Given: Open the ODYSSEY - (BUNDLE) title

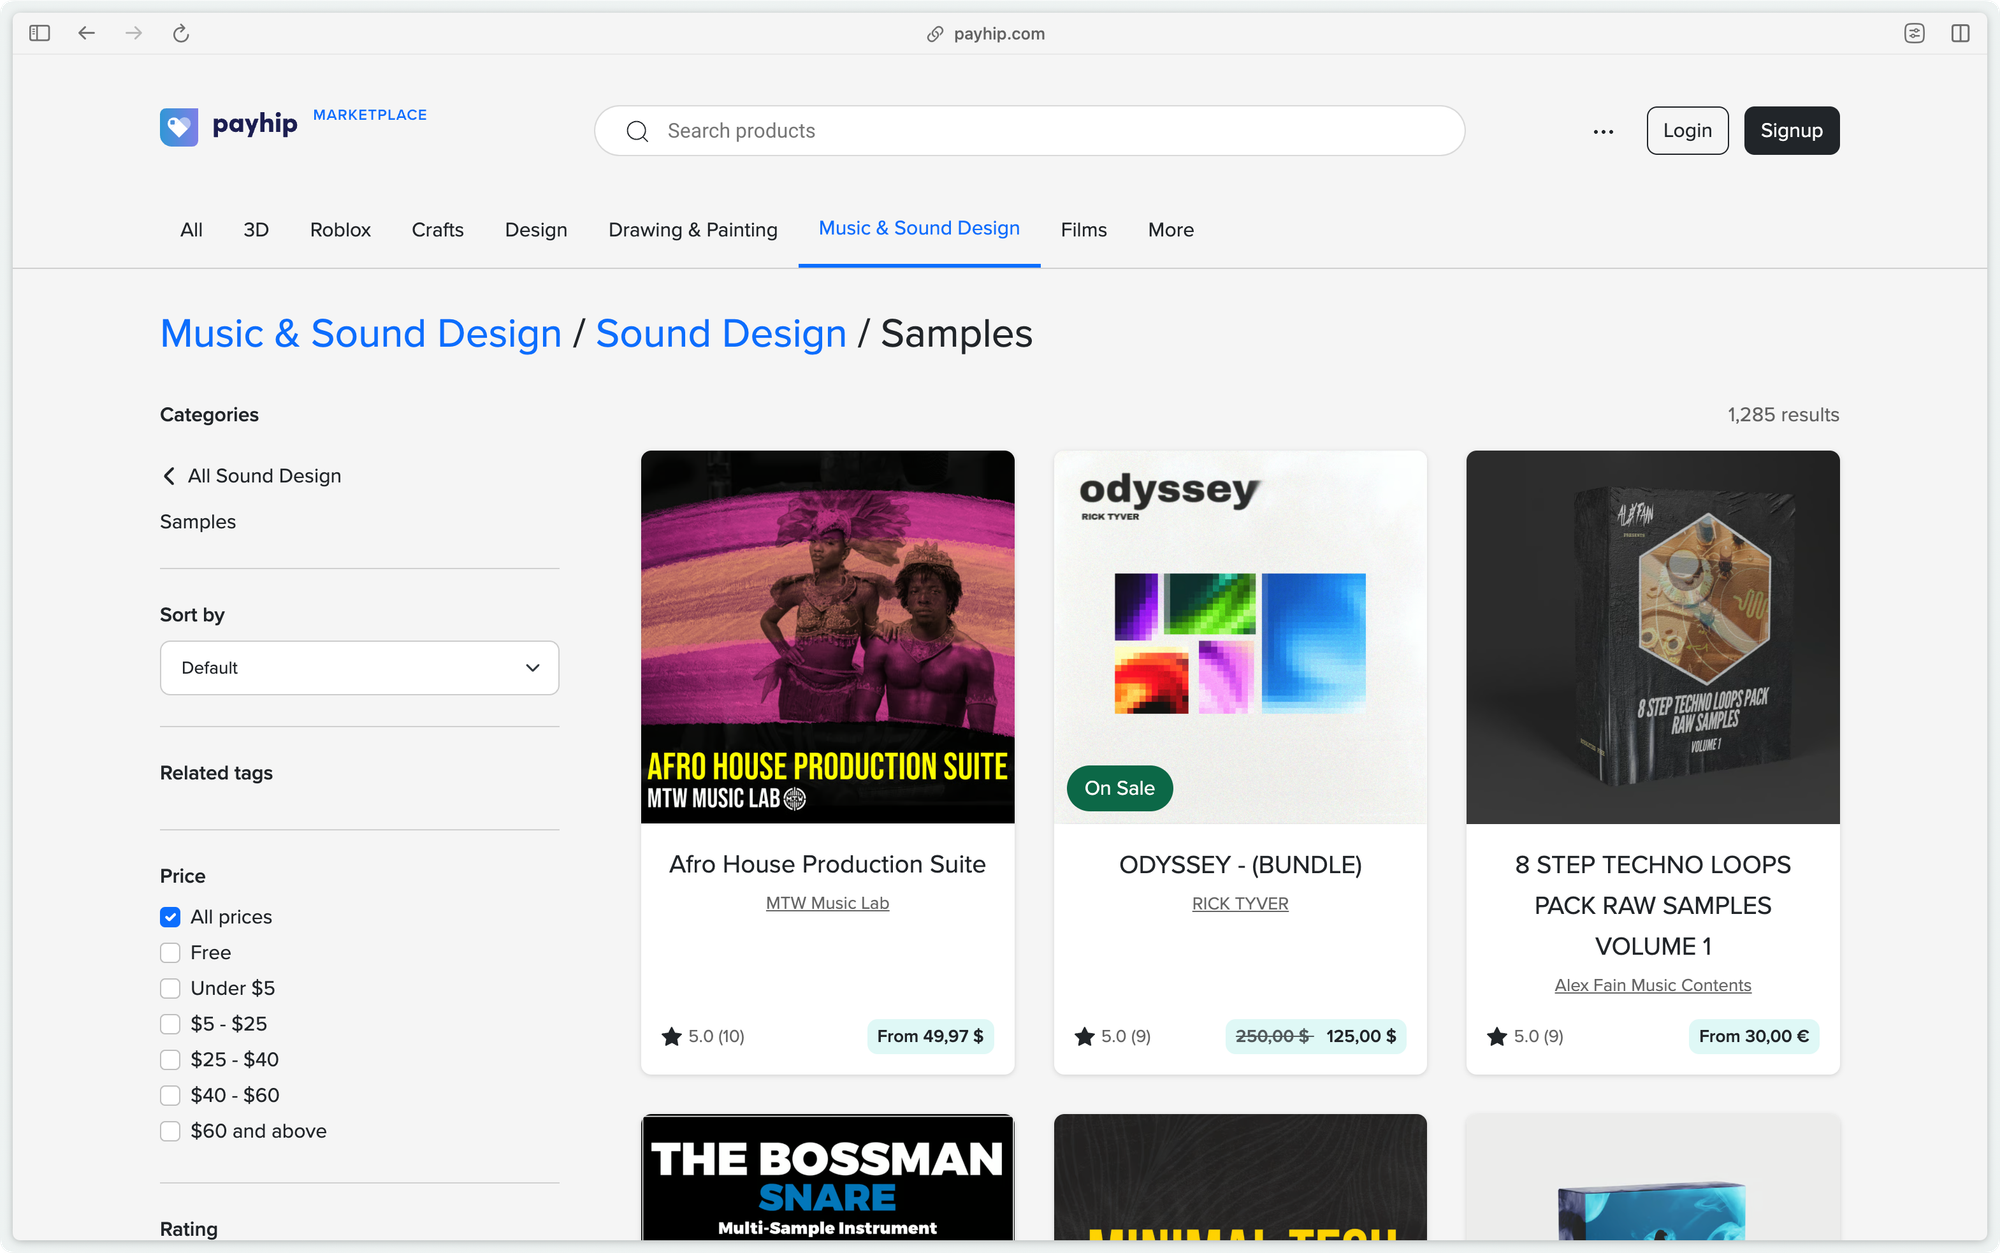Looking at the screenshot, I should click(1240, 864).
